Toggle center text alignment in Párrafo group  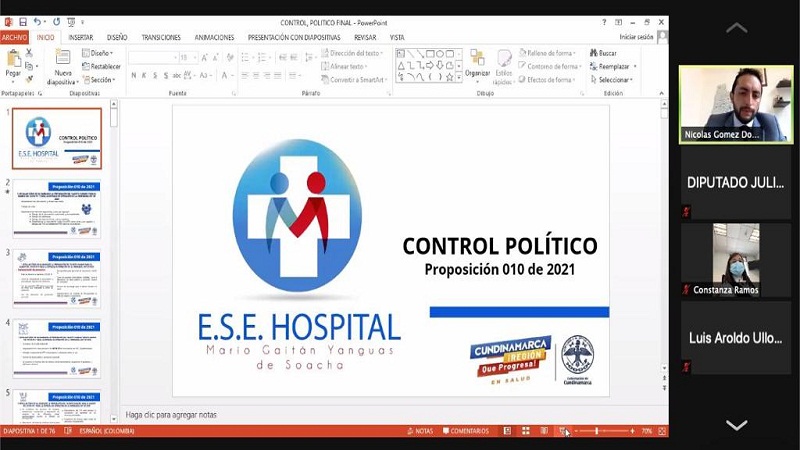pyautogui.click(x=256, y=76)
